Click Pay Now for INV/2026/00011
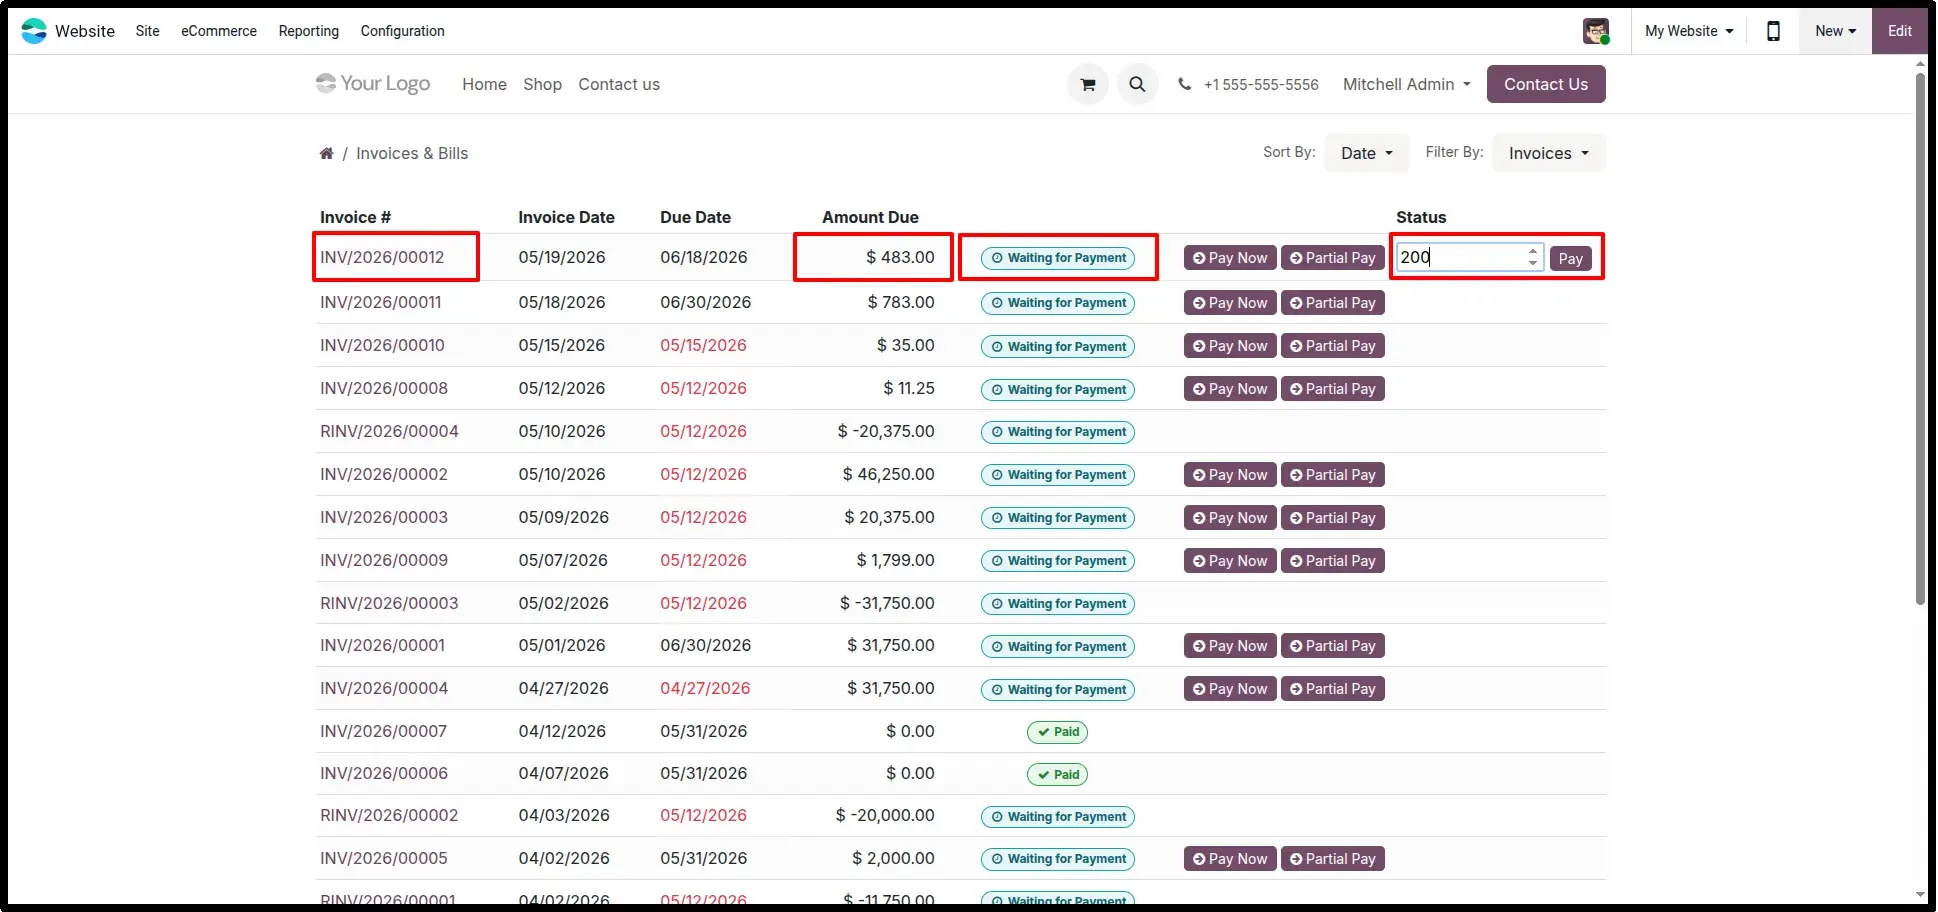 (x=1230, y=303)
